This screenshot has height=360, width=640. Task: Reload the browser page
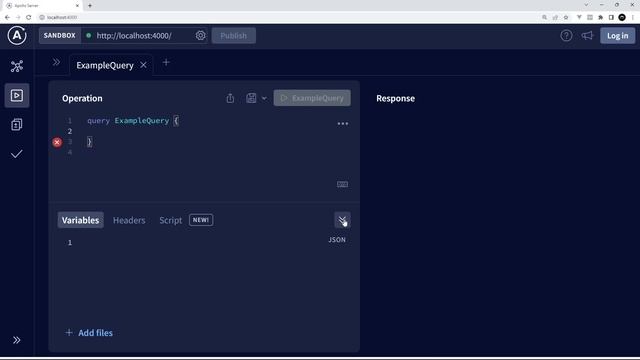pyautogui.click(x=29, y=17)
